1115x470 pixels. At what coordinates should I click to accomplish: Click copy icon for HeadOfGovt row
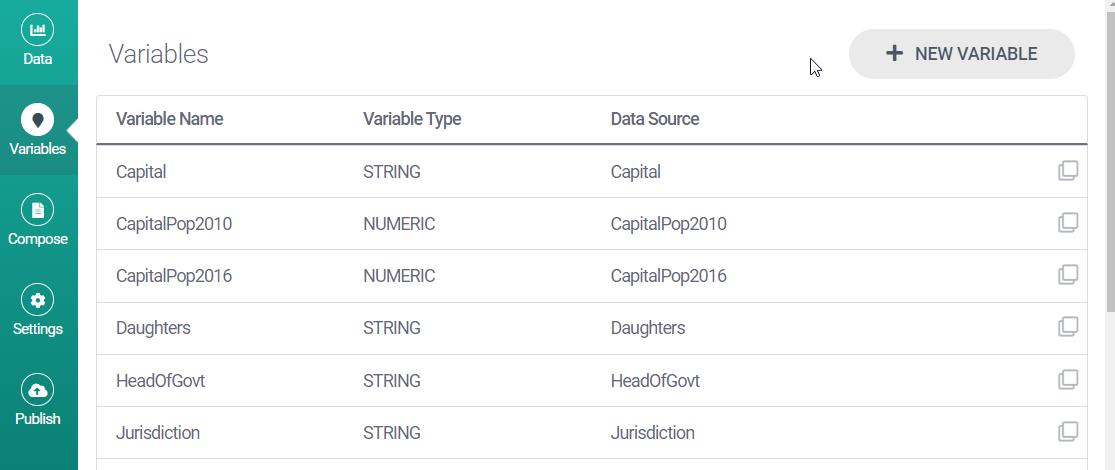pos(1068,380)
